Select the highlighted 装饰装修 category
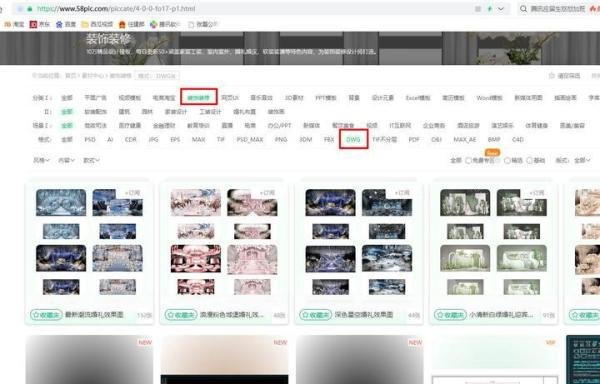 coord(199,98)
